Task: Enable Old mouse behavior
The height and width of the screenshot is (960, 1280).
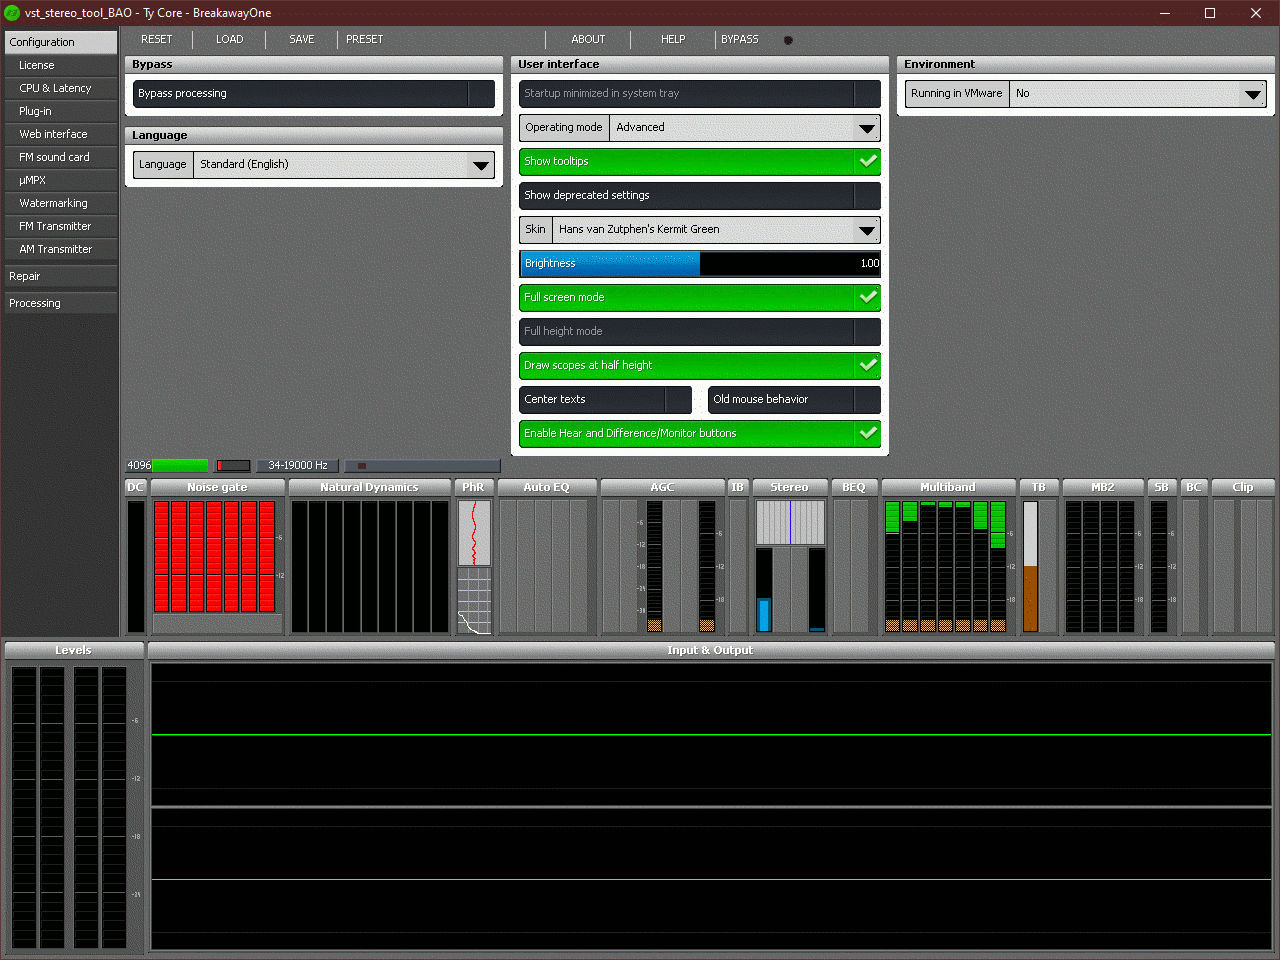Action: click(794, 400)
